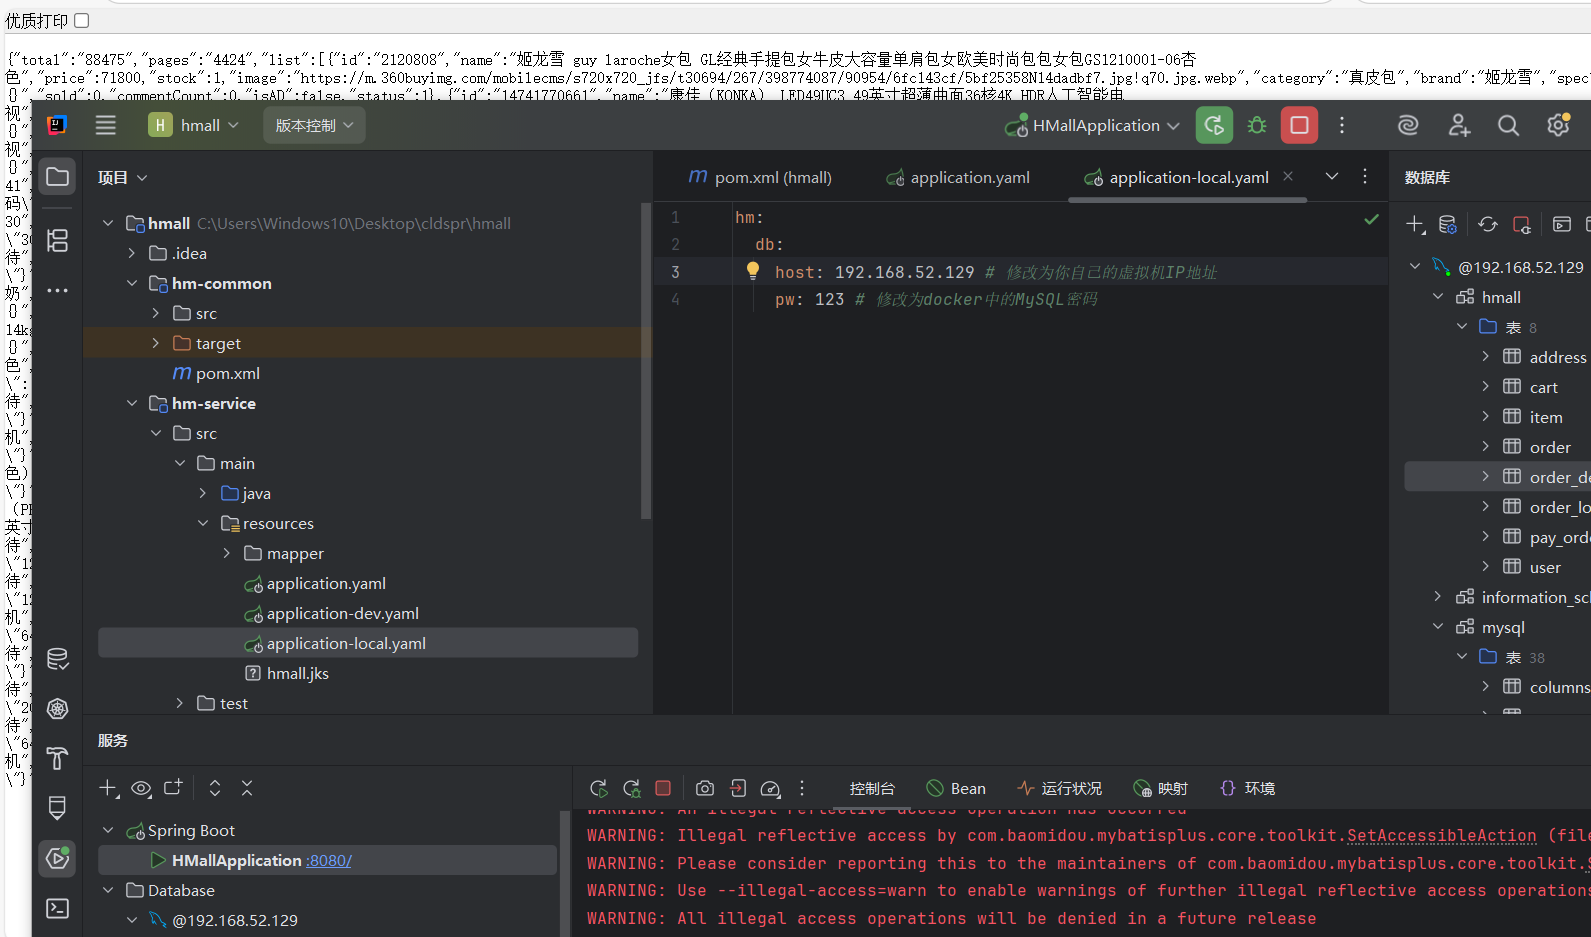The image size is (1591, 937).
Task: Stop the running application with the red button
Action: 1299,125
